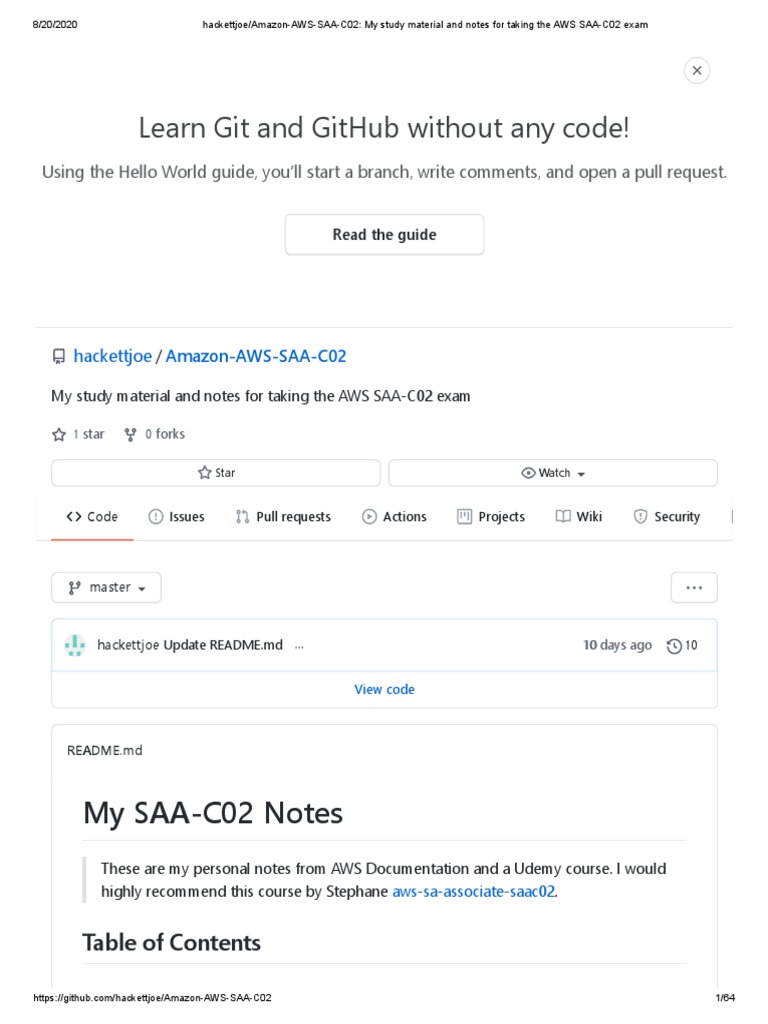Open the aws-sa-associate-saac02 course link
Screen dimensions: 768x1024
pyautogui.click(x=474, y=891)
